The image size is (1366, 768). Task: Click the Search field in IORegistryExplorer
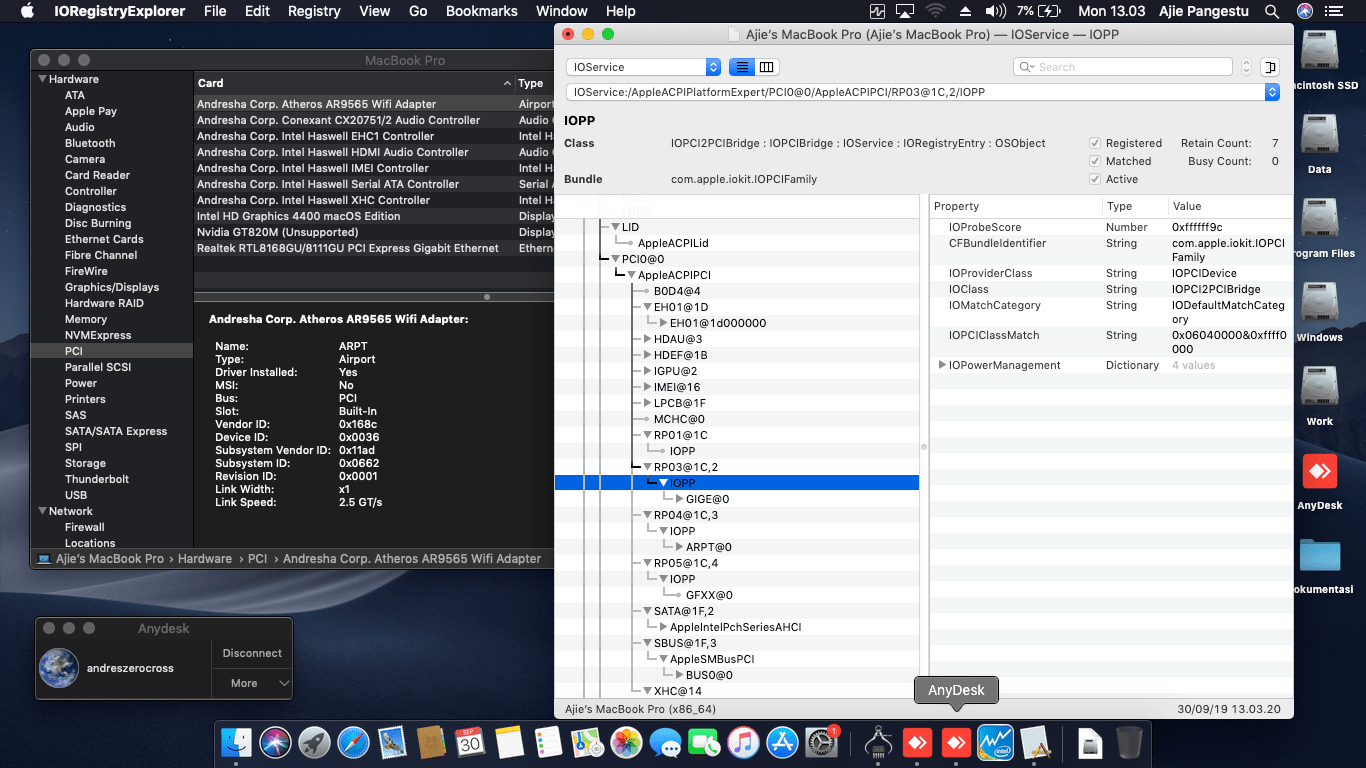(x=1123, y=67)
